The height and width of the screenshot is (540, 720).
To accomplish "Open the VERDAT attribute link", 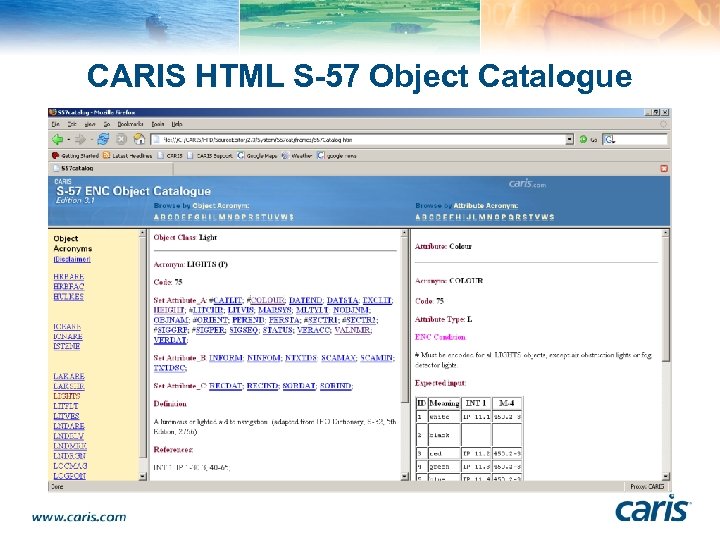I will click(x=170, y=340).
